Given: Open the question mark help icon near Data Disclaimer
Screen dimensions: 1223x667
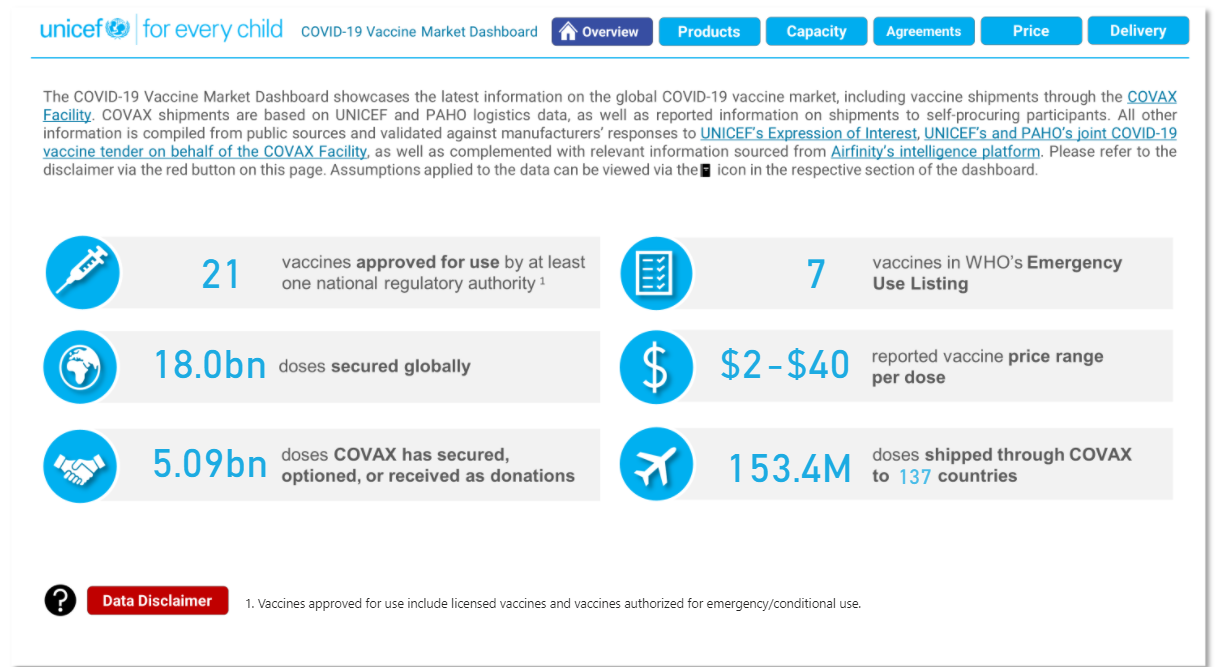Looking at the screenshot, I should (60, 600).
